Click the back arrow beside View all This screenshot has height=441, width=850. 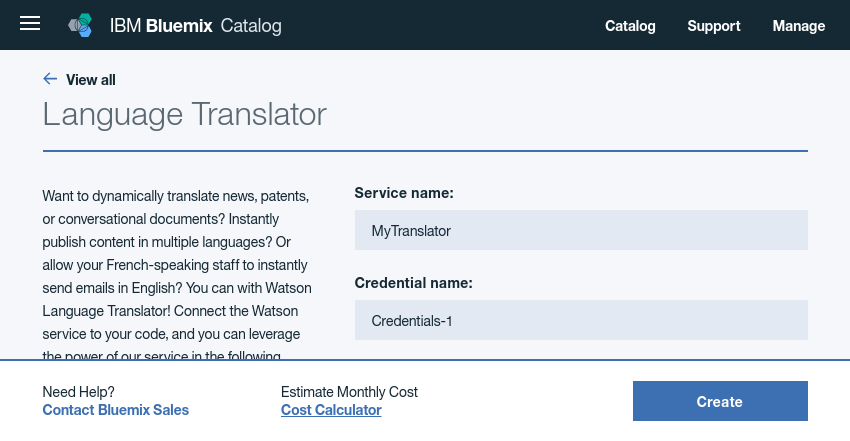coord(50,79)
